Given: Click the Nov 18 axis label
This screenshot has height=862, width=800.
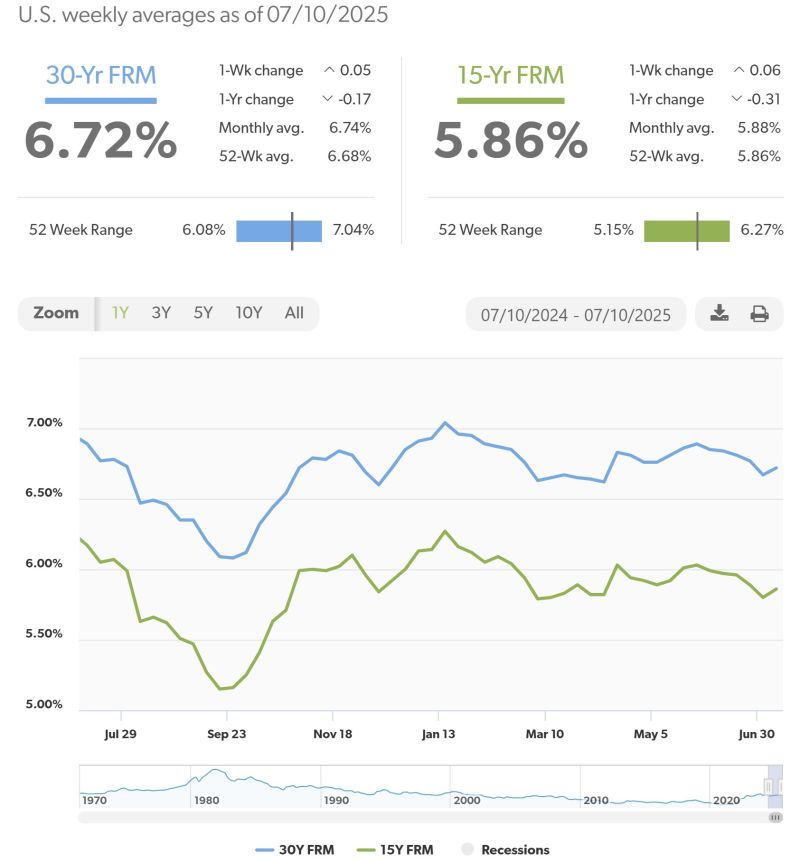Looking at the screenshot, I should click(333, 734).
